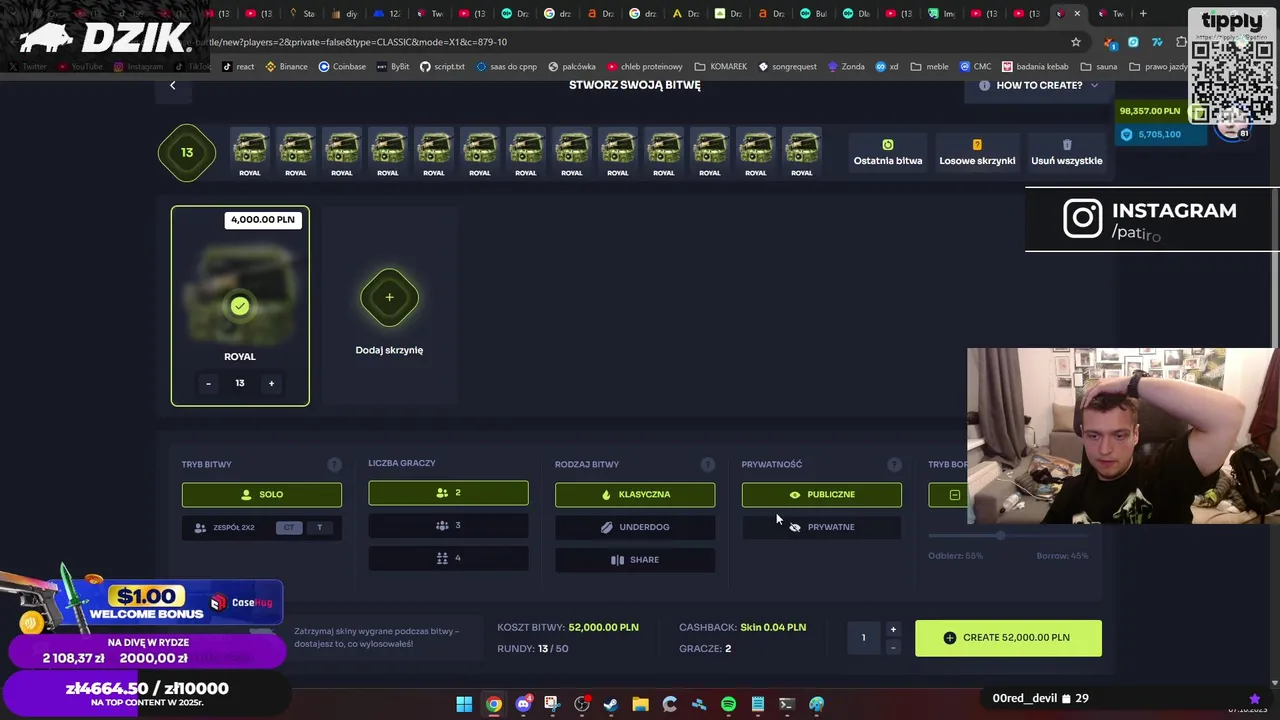Viewport: 1280px width, 720px height.
Task: Set player count to 3
Action: (x=448, y=525)
